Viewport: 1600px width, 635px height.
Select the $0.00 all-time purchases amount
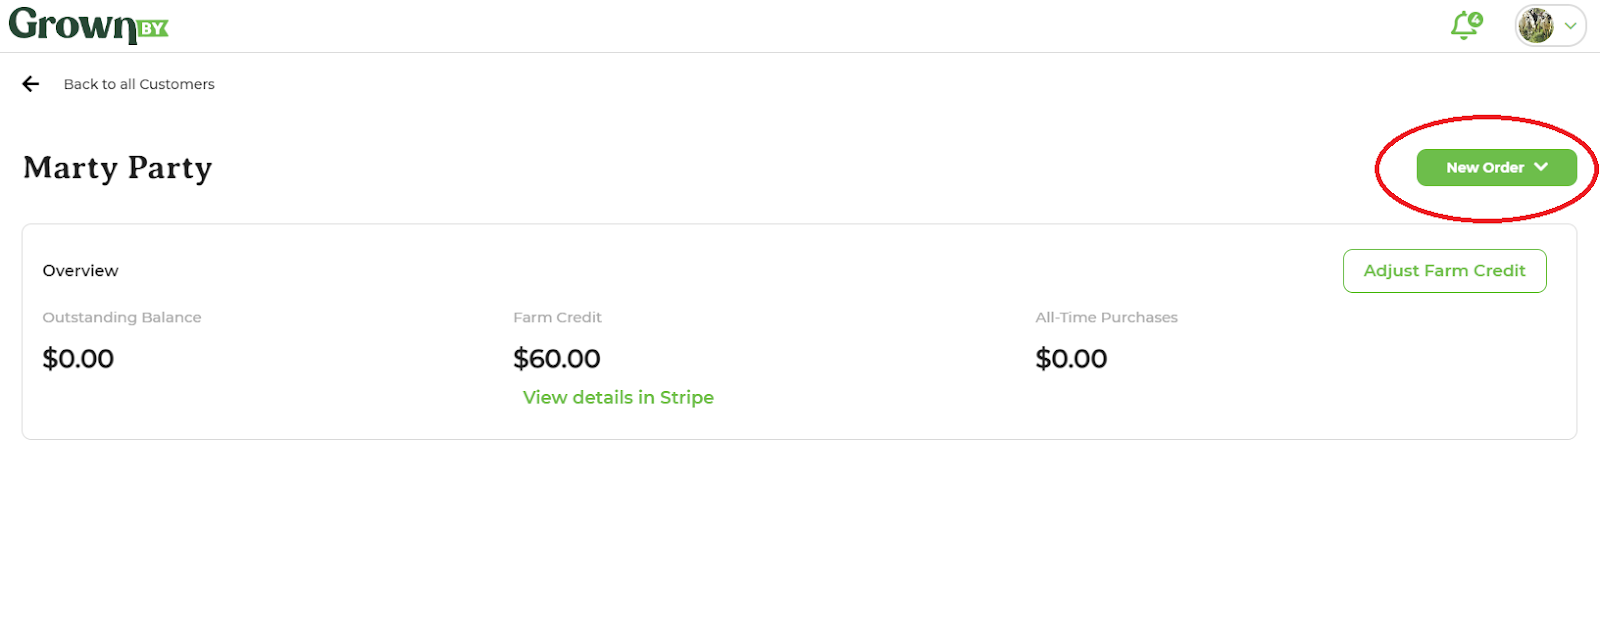click(1071, 359)
